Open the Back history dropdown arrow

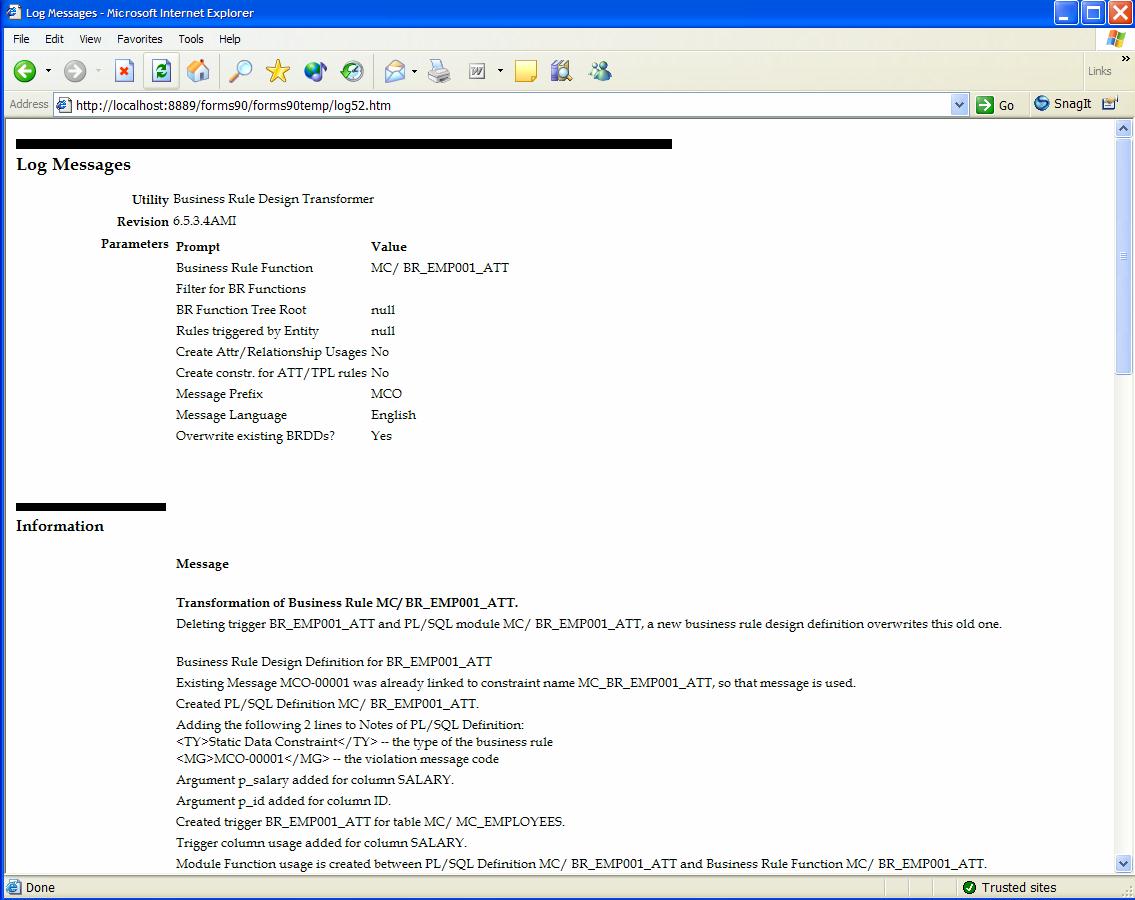(48, 71)
